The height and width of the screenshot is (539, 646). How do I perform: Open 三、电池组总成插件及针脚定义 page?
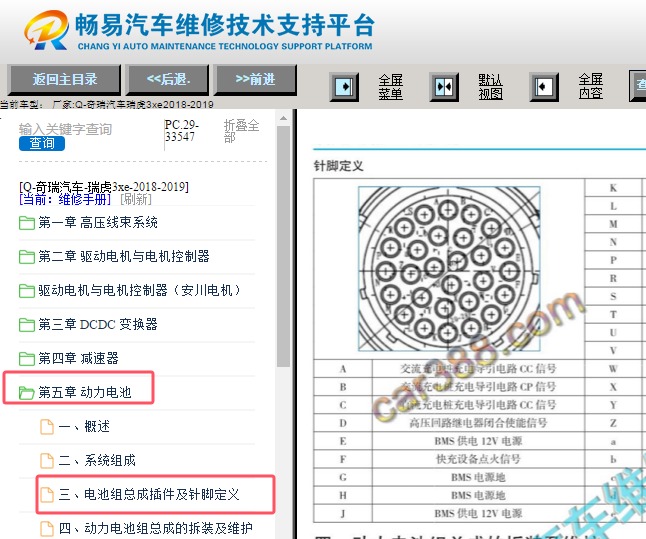pos(149,494)
